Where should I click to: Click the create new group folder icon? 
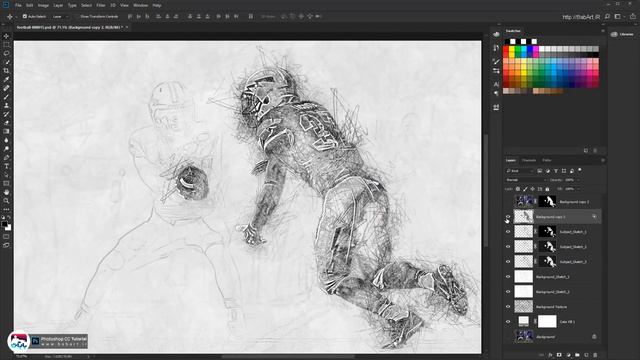pos(577,355)
